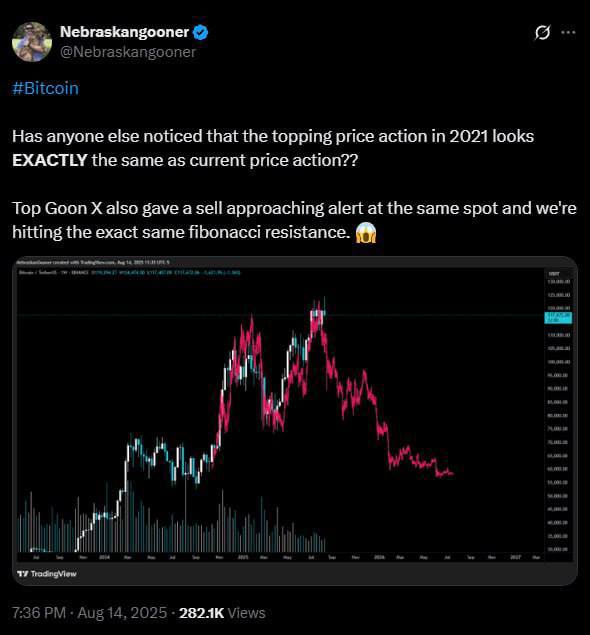Open Nebraskangooner's profile avatar picture
The image size is (590, 635).
pyautogui.click(x=32, y=42)
